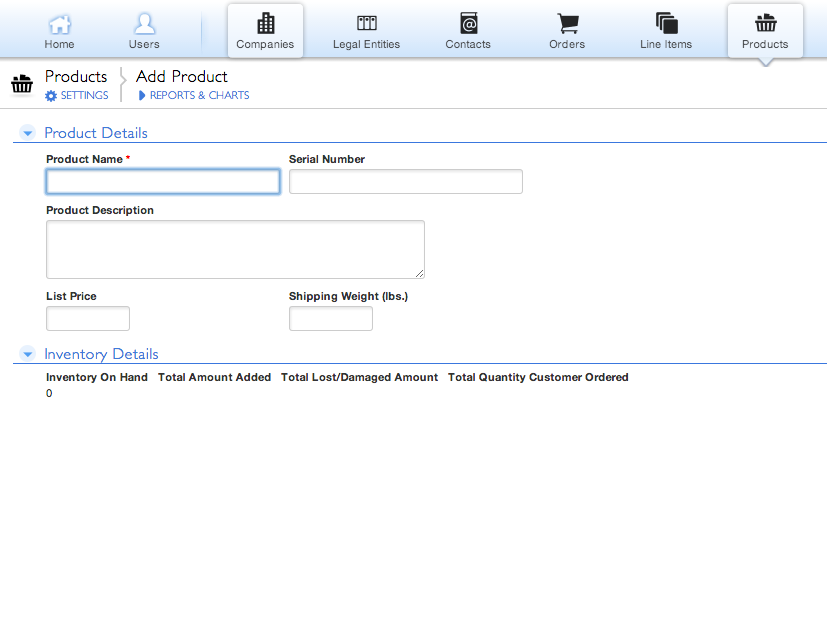Open the REPORTS & CHARTS link
The width and height of the screenshot is (827, 642).
coord(199,95)
